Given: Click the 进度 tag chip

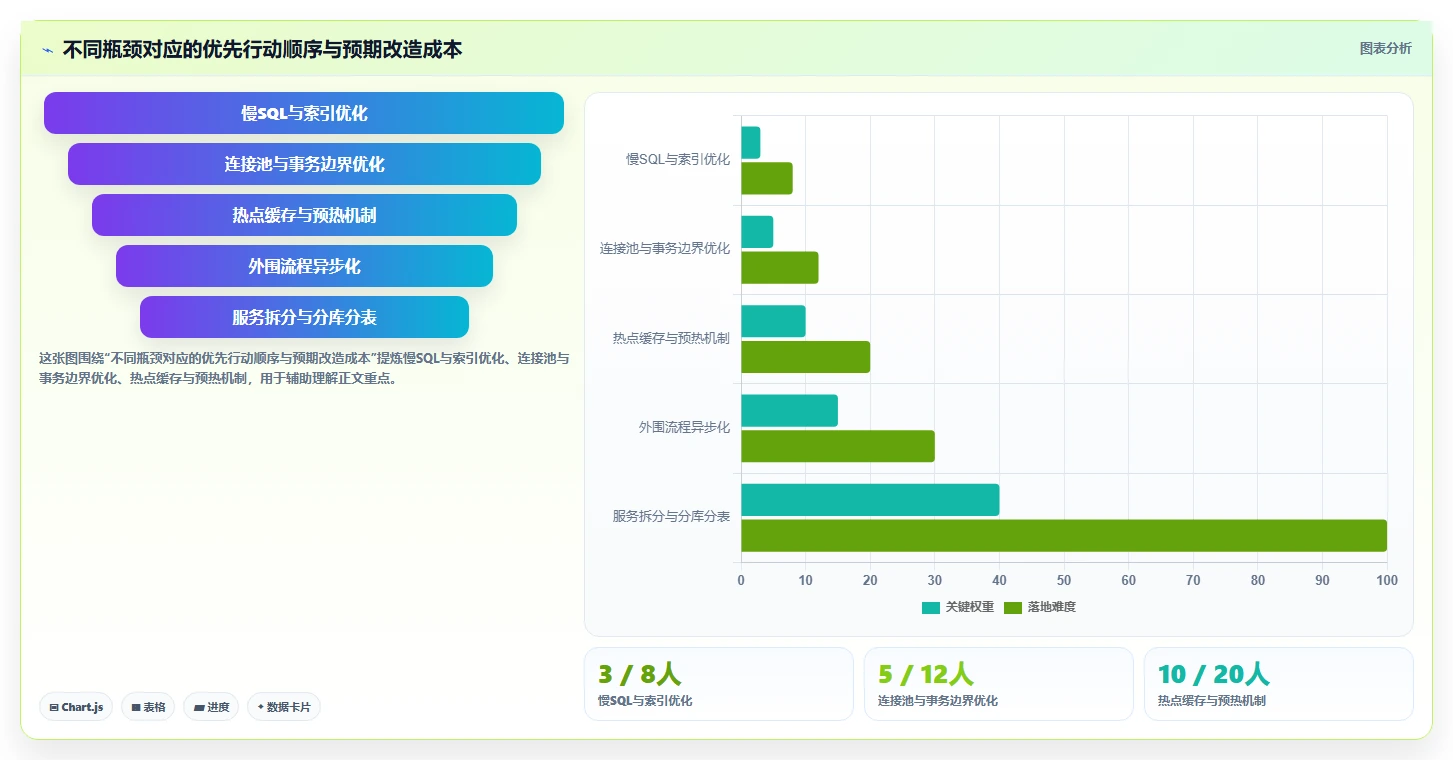Looking at the screenshot, I should coord(211,707).
